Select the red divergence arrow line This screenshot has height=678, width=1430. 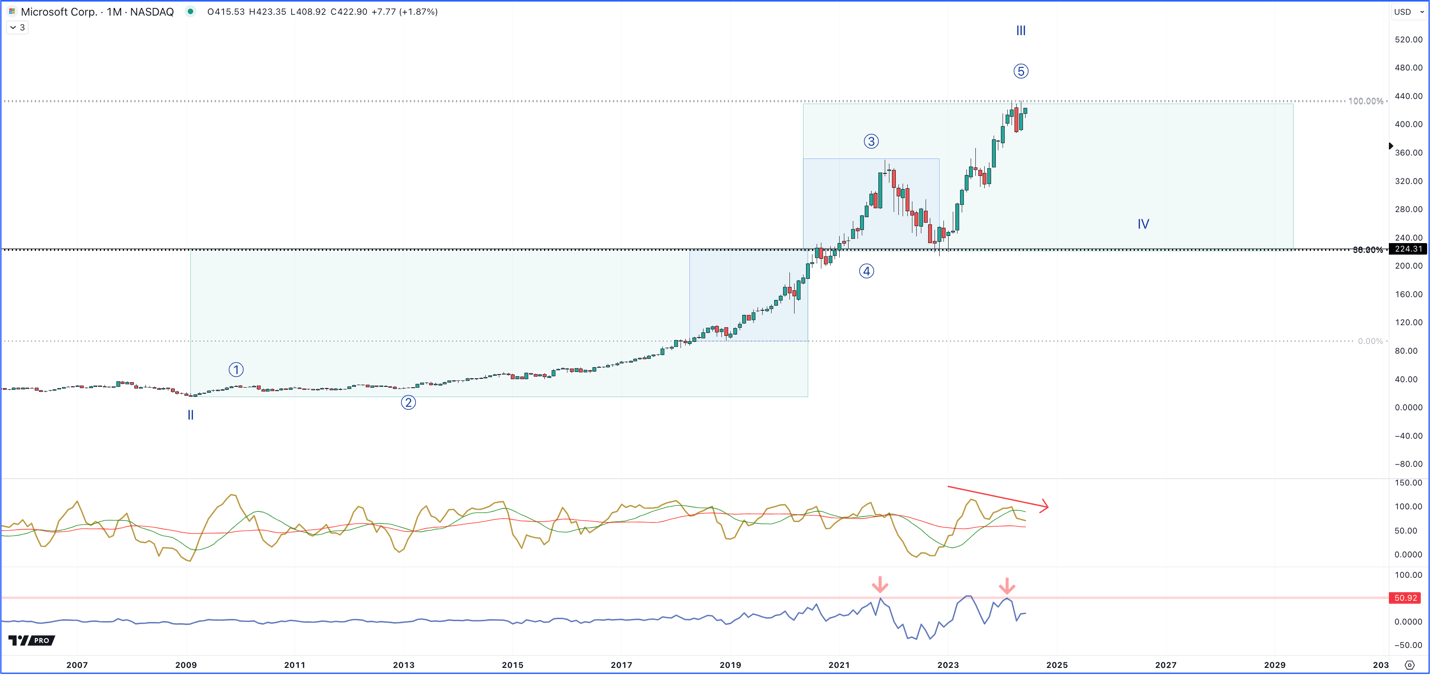point(998,498)
